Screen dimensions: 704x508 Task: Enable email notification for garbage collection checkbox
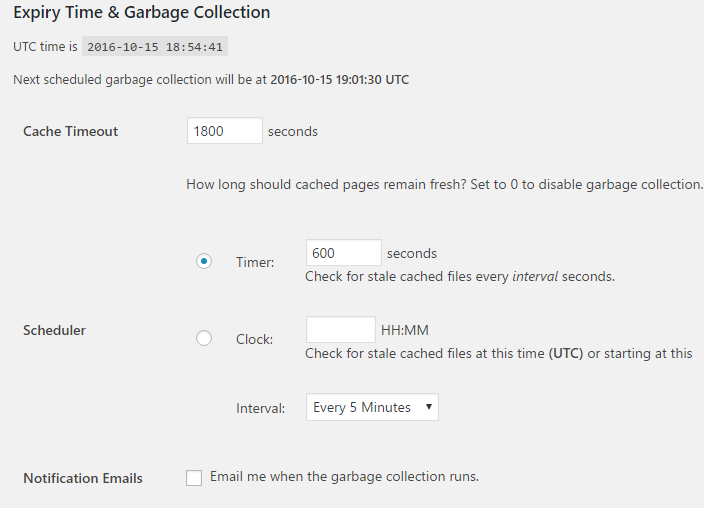pos(194,478)
